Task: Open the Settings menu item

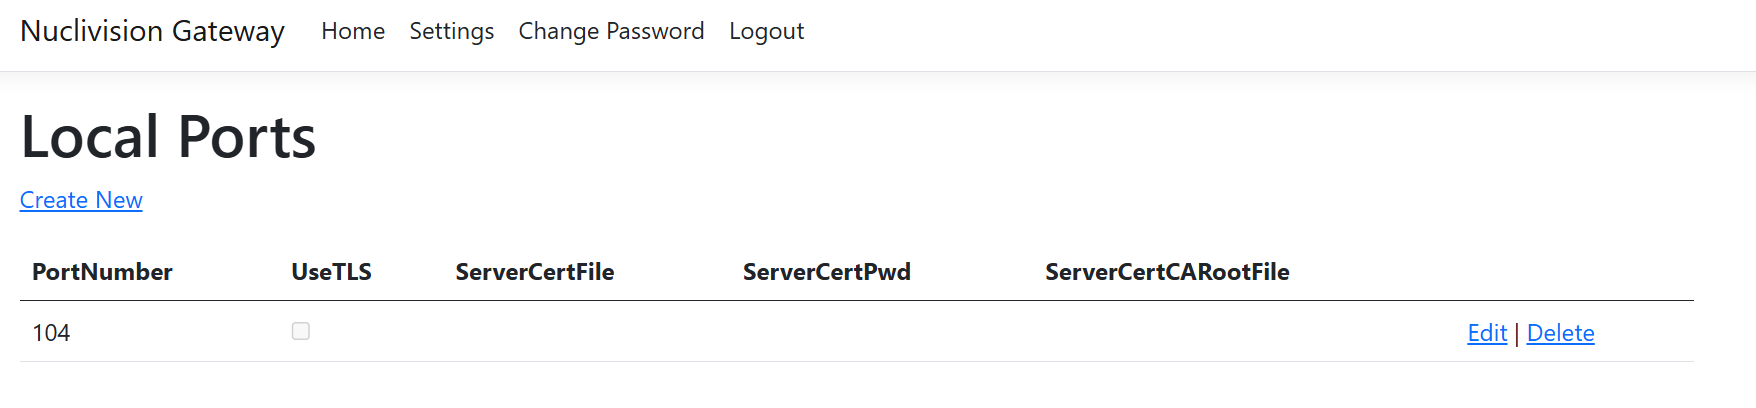Action: tap(451, 31)
